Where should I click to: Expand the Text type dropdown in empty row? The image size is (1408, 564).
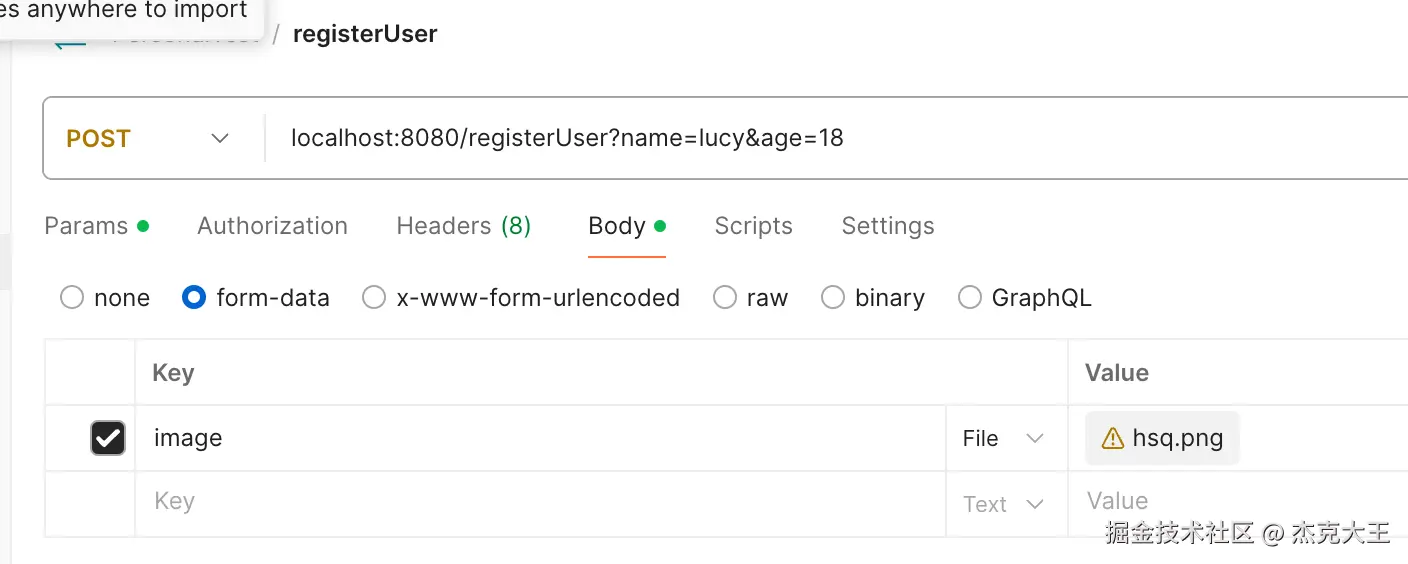pos(1003,505)
